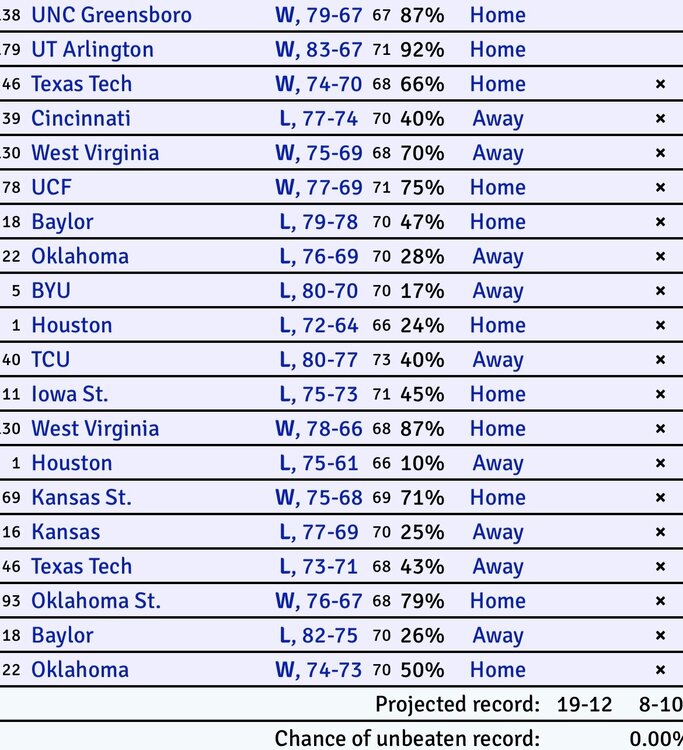Click the × mark in TCU row

point(660,360)
